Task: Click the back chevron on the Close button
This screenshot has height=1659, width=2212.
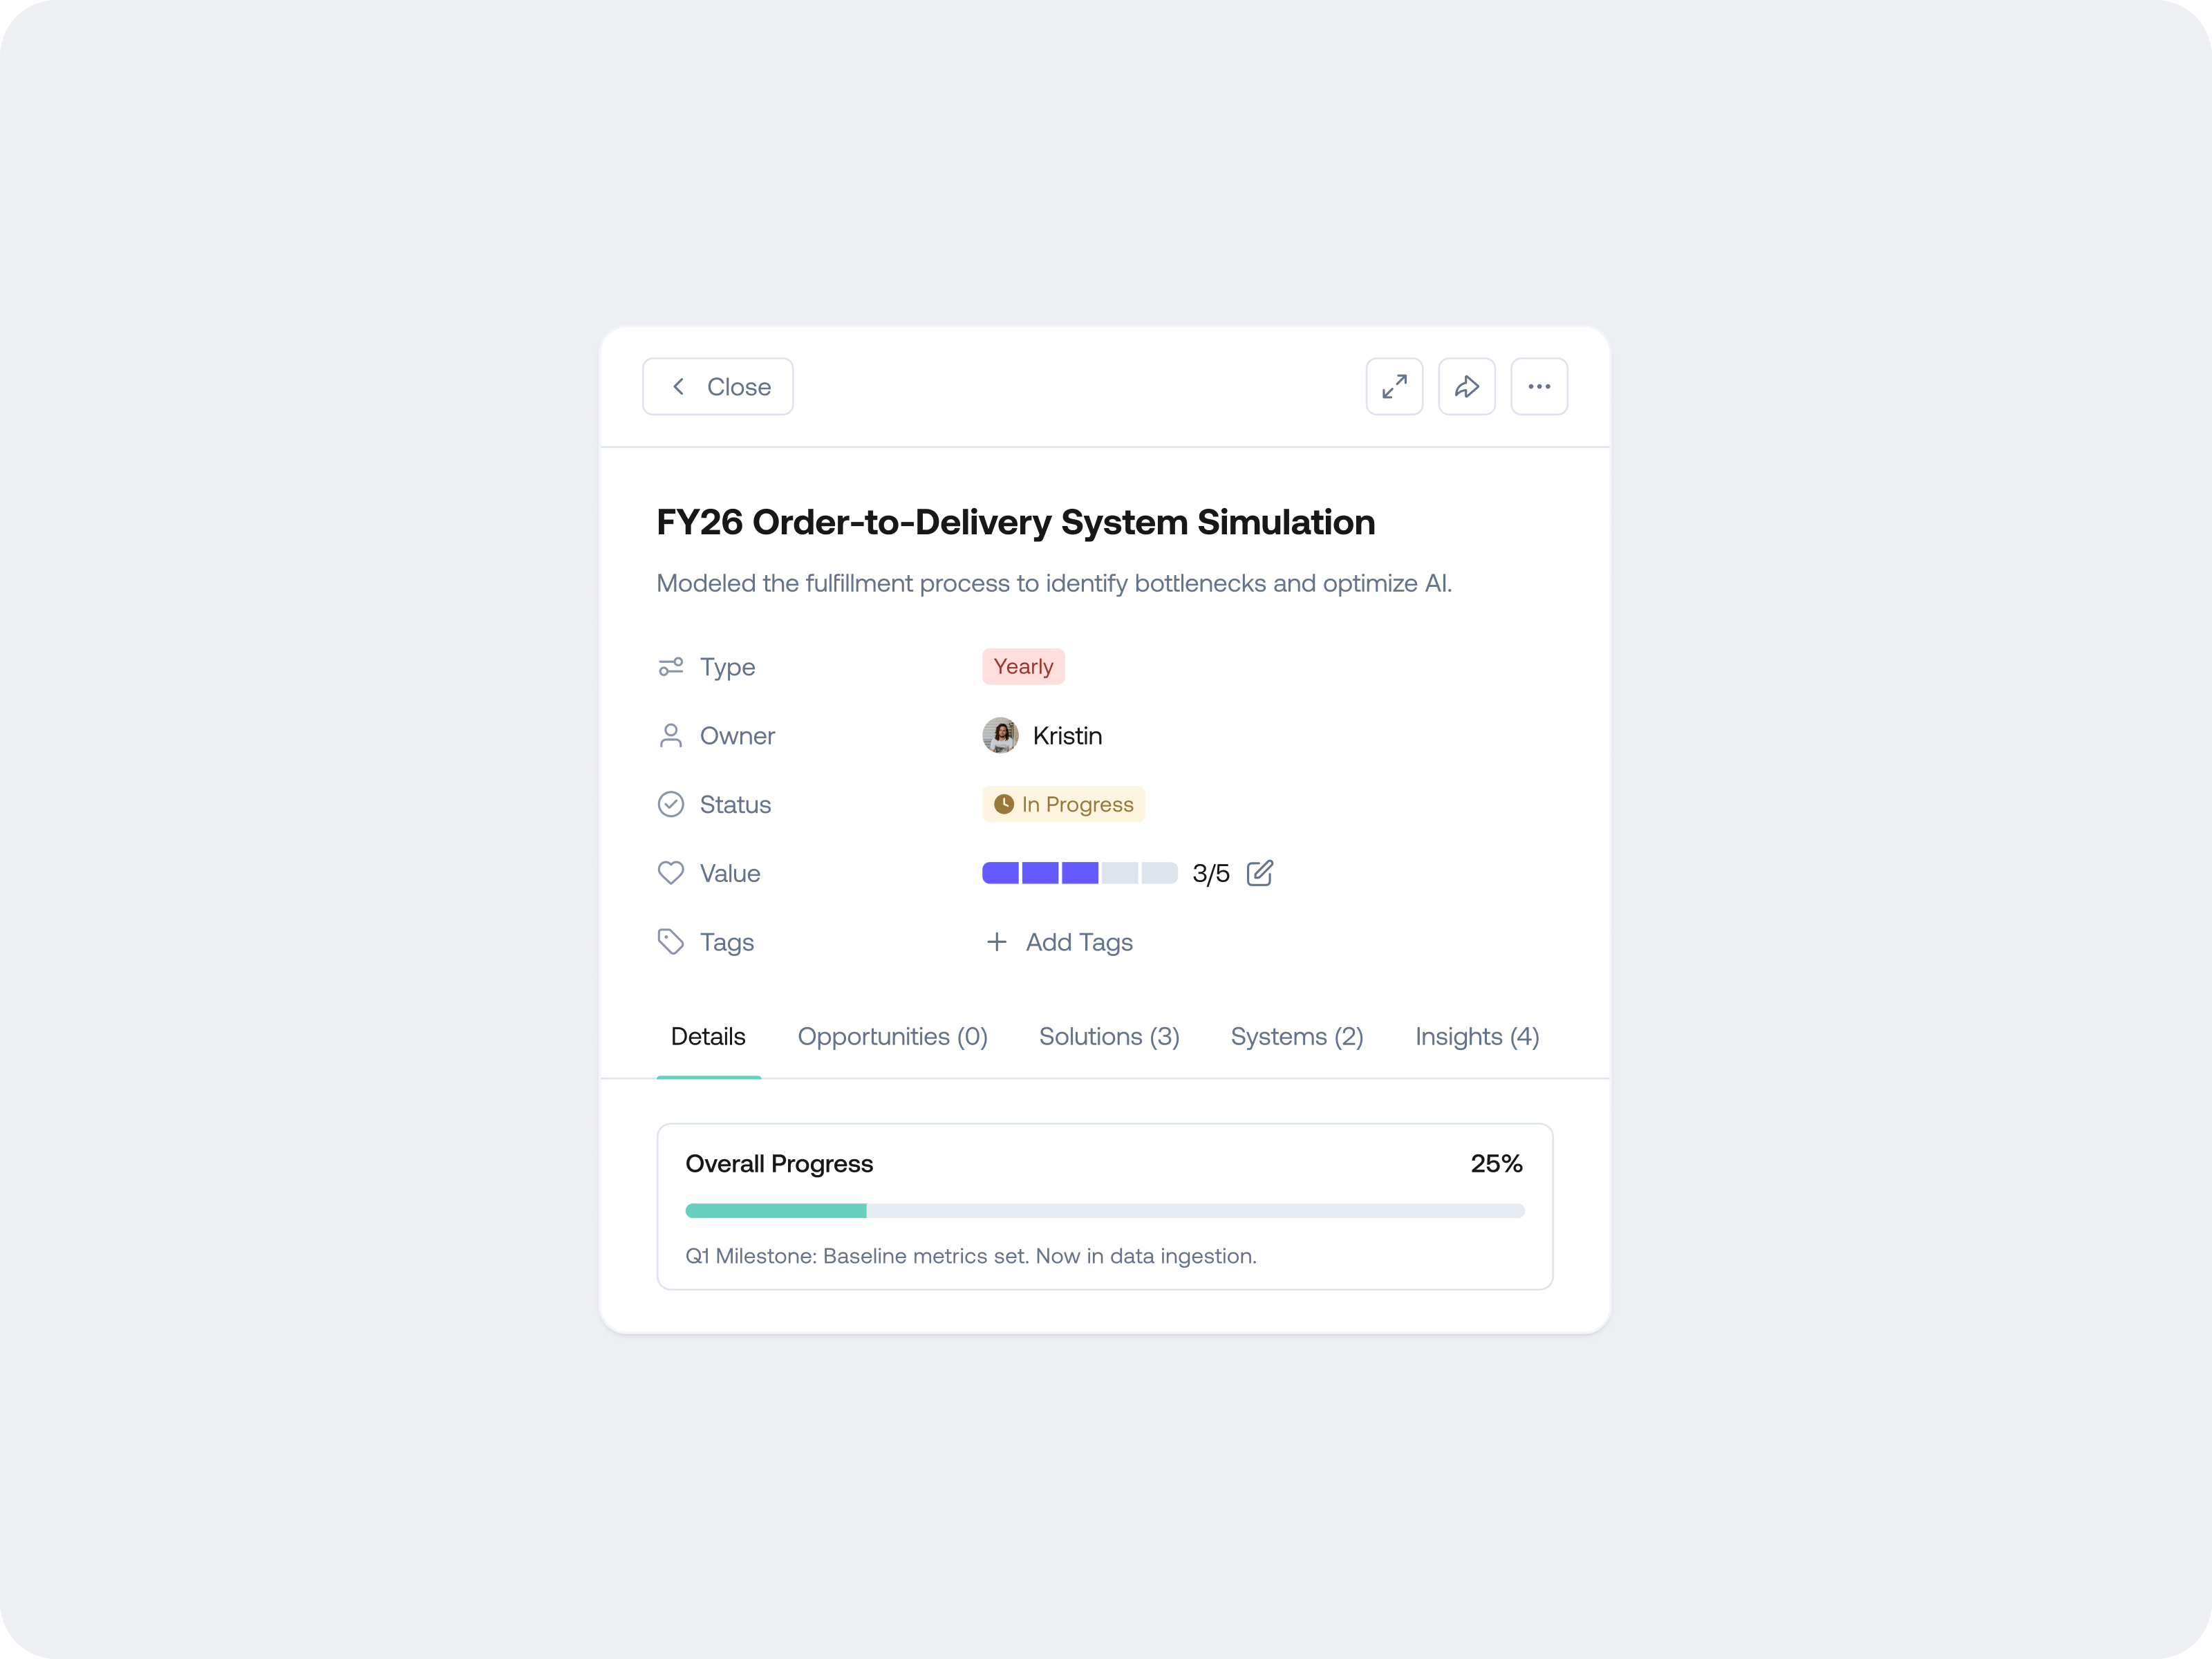Action: tap(679, 386)
